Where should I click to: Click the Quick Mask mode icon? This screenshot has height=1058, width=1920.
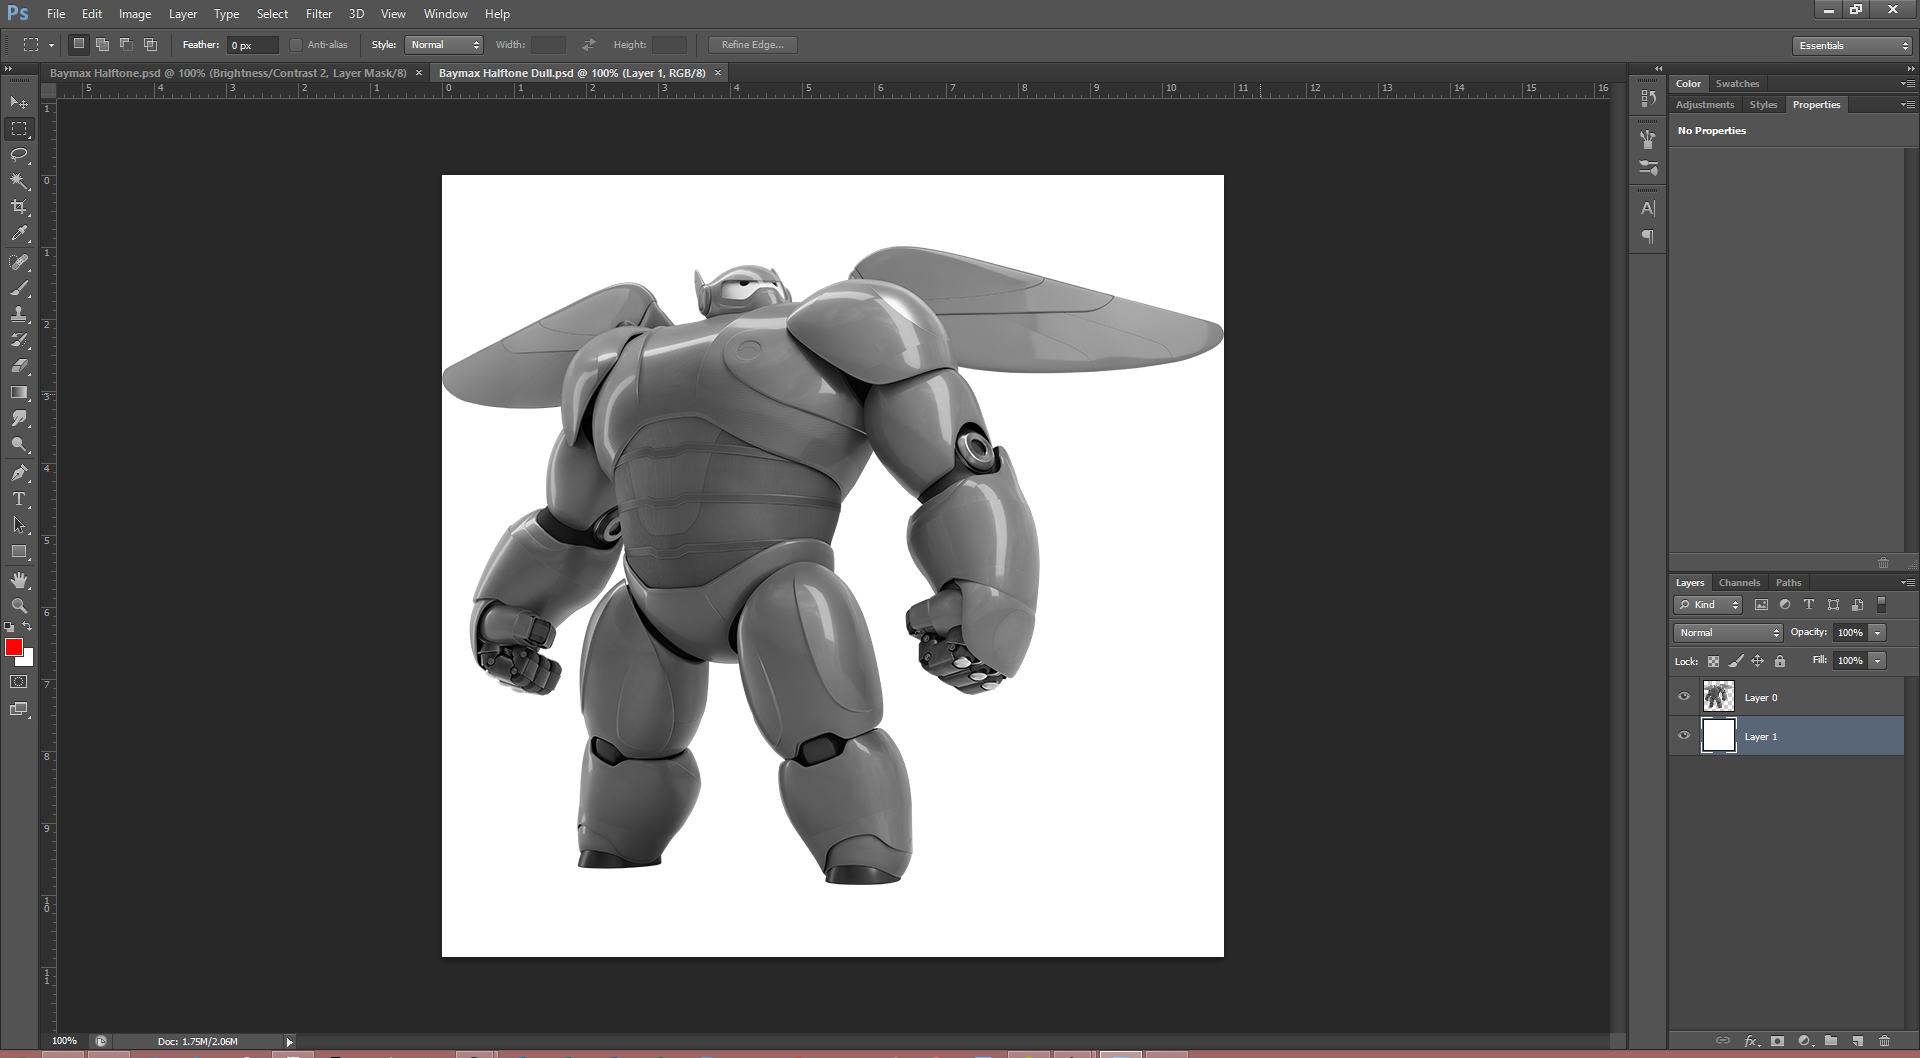click(19, 682)
